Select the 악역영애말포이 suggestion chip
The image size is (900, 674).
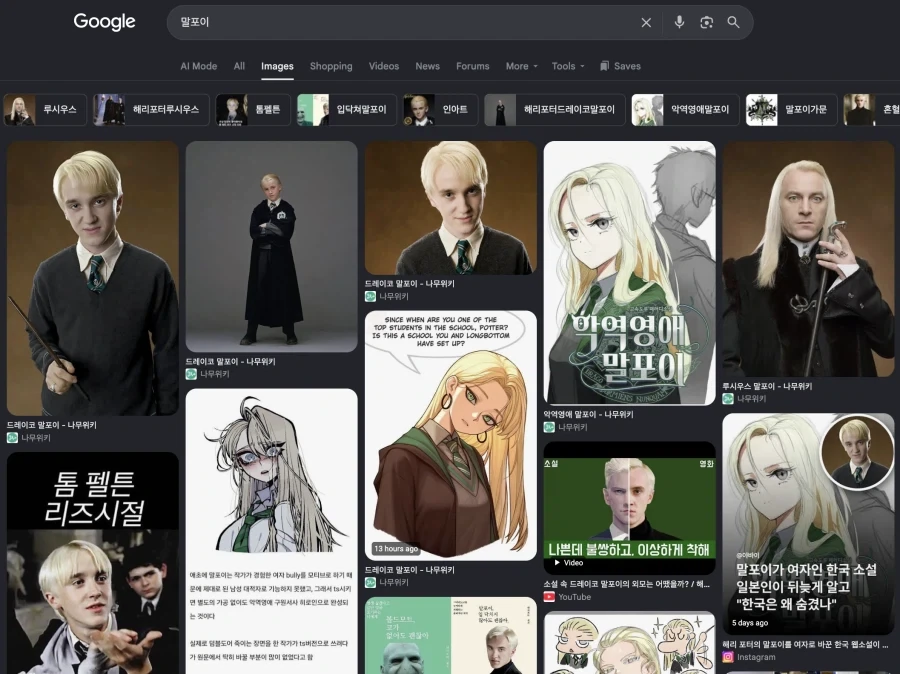(x=685, y=110)
